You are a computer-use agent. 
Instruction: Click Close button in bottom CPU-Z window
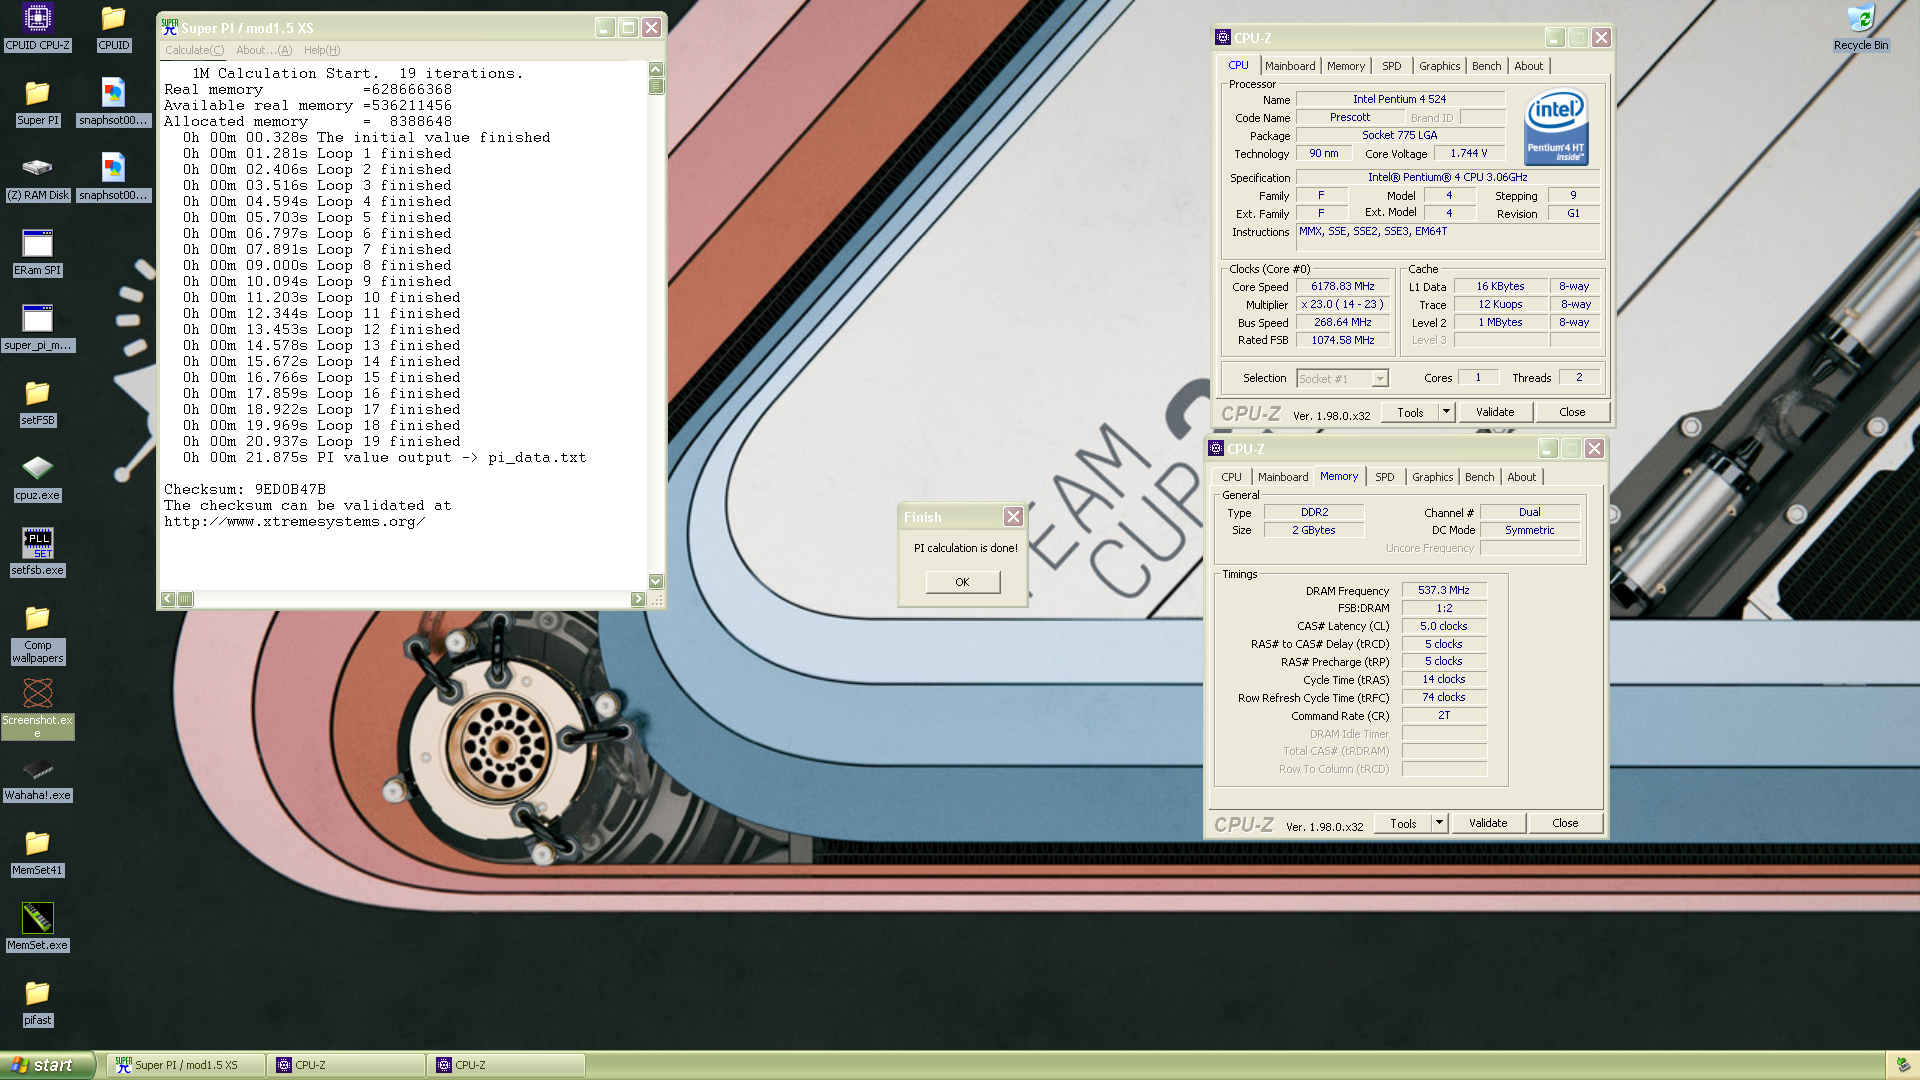click(x=1565, y=823)
